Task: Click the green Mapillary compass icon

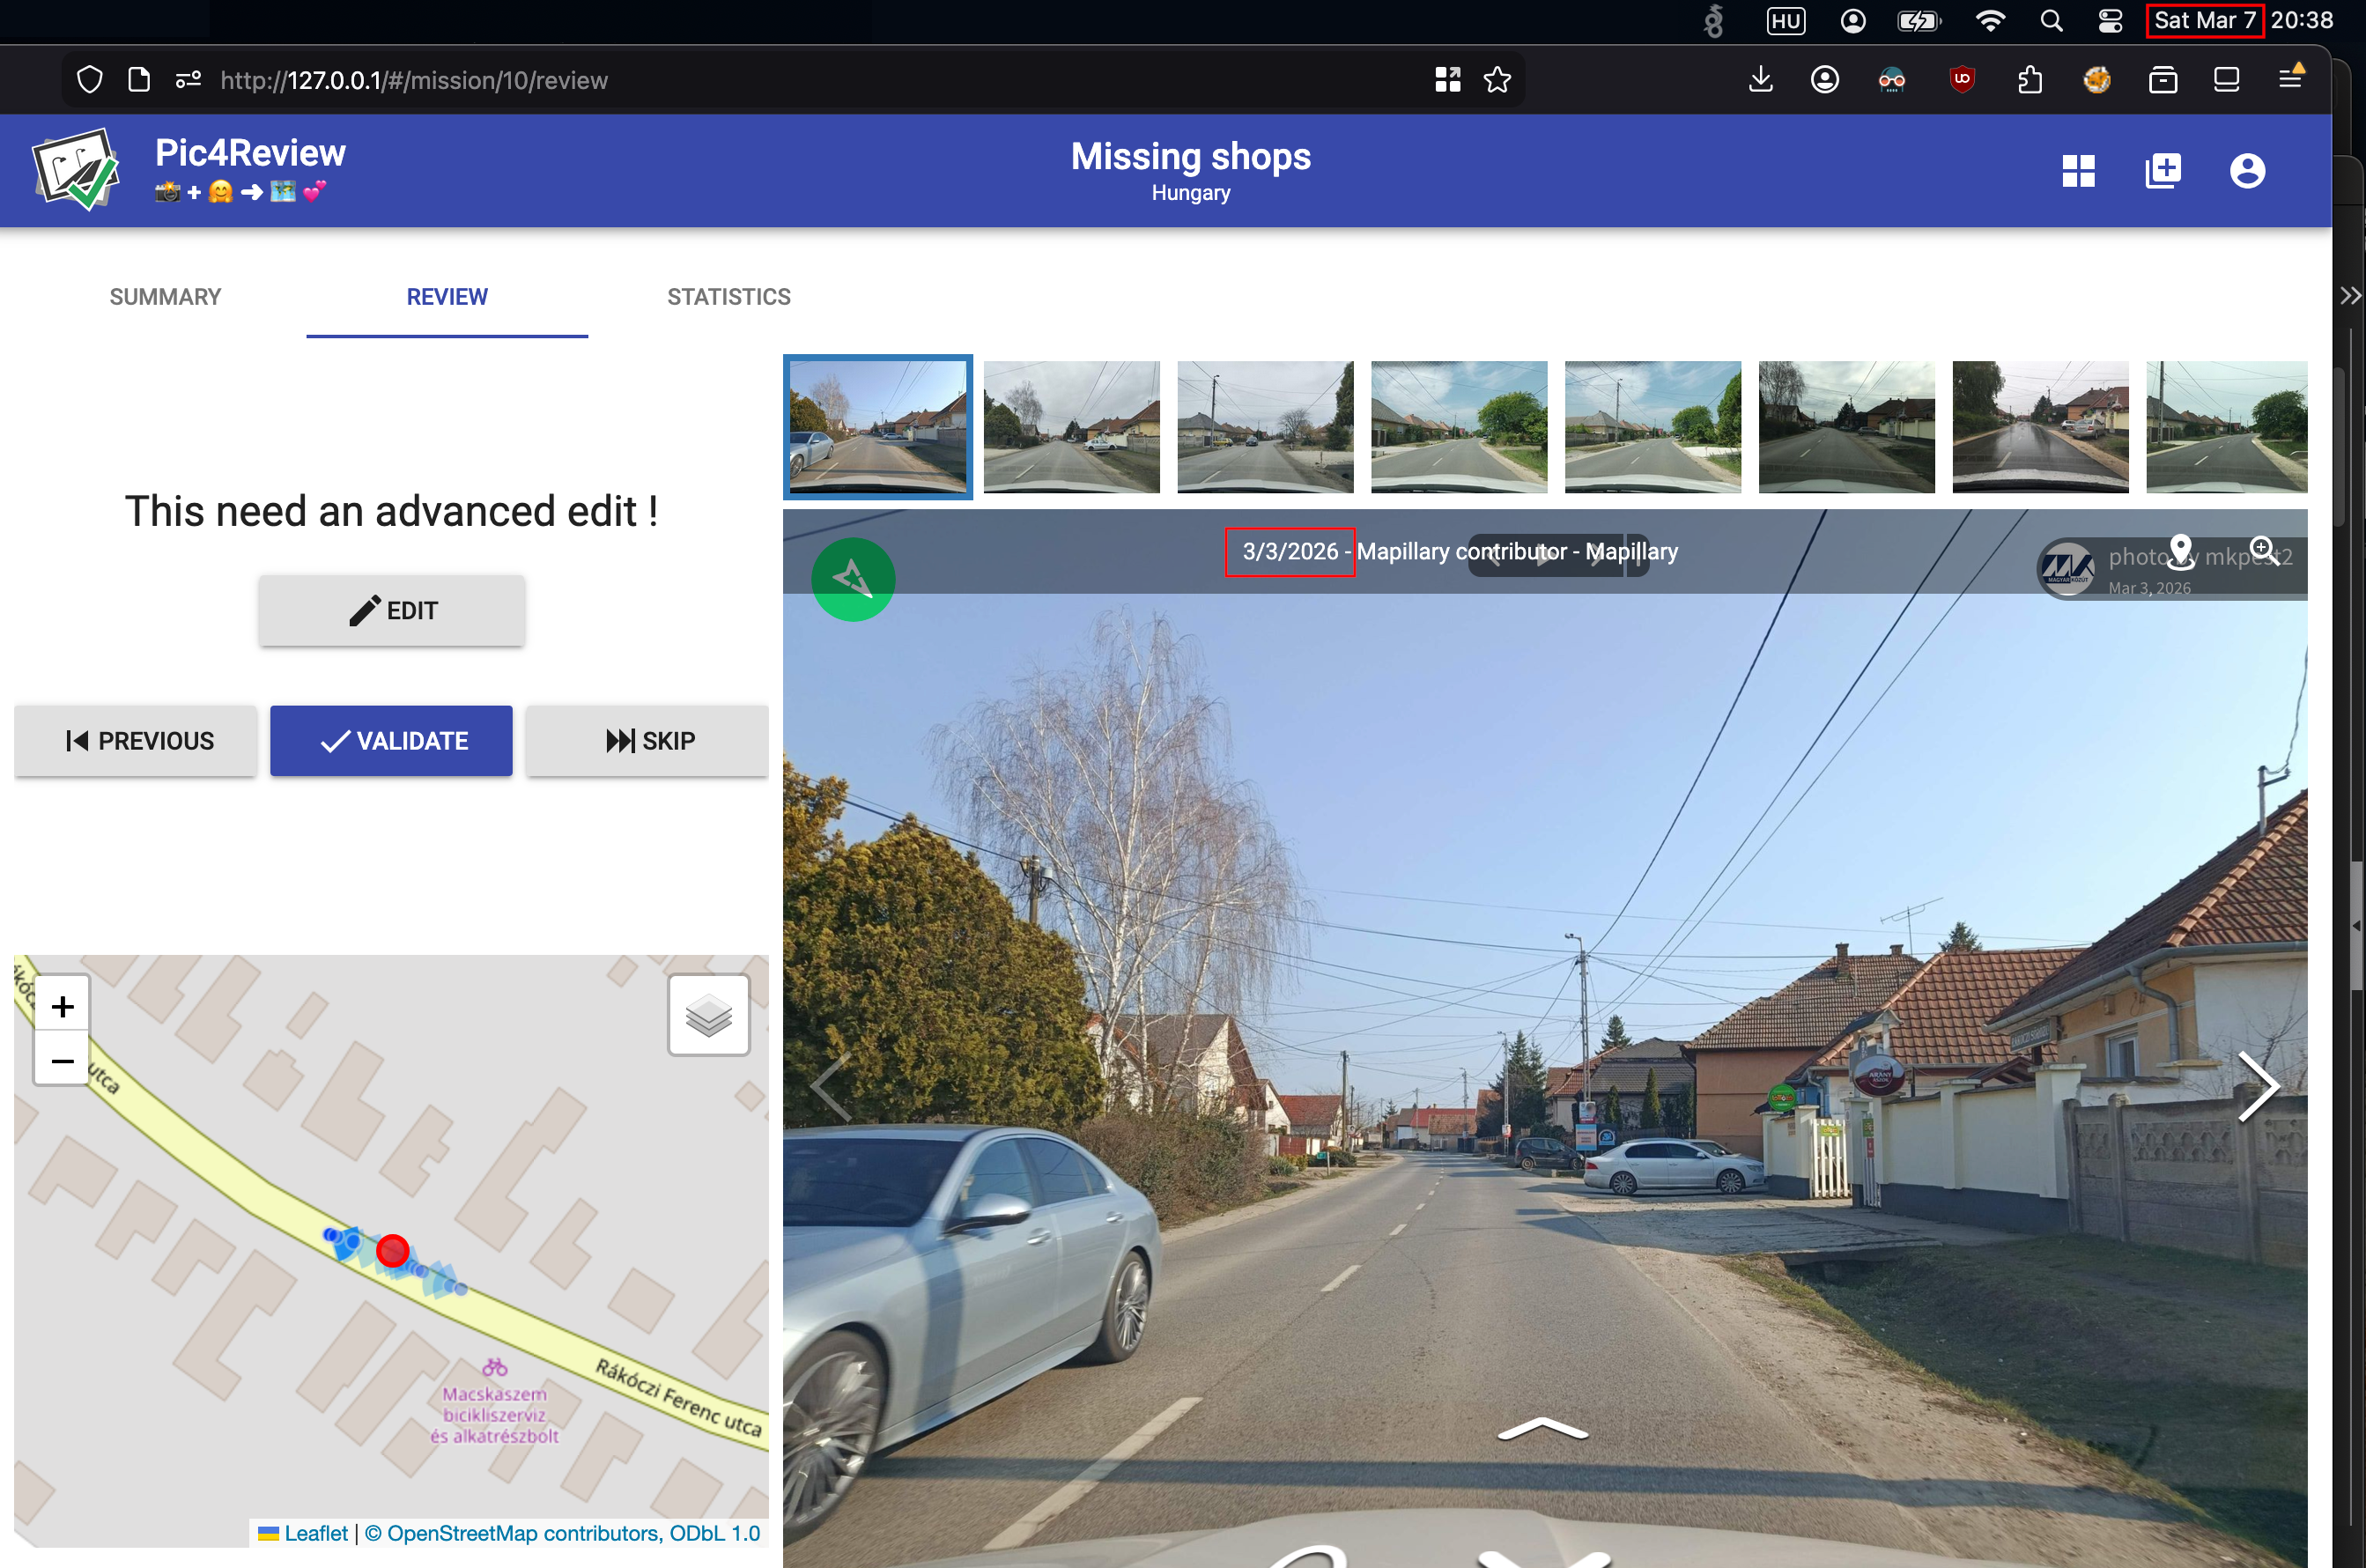Action: 852,579
